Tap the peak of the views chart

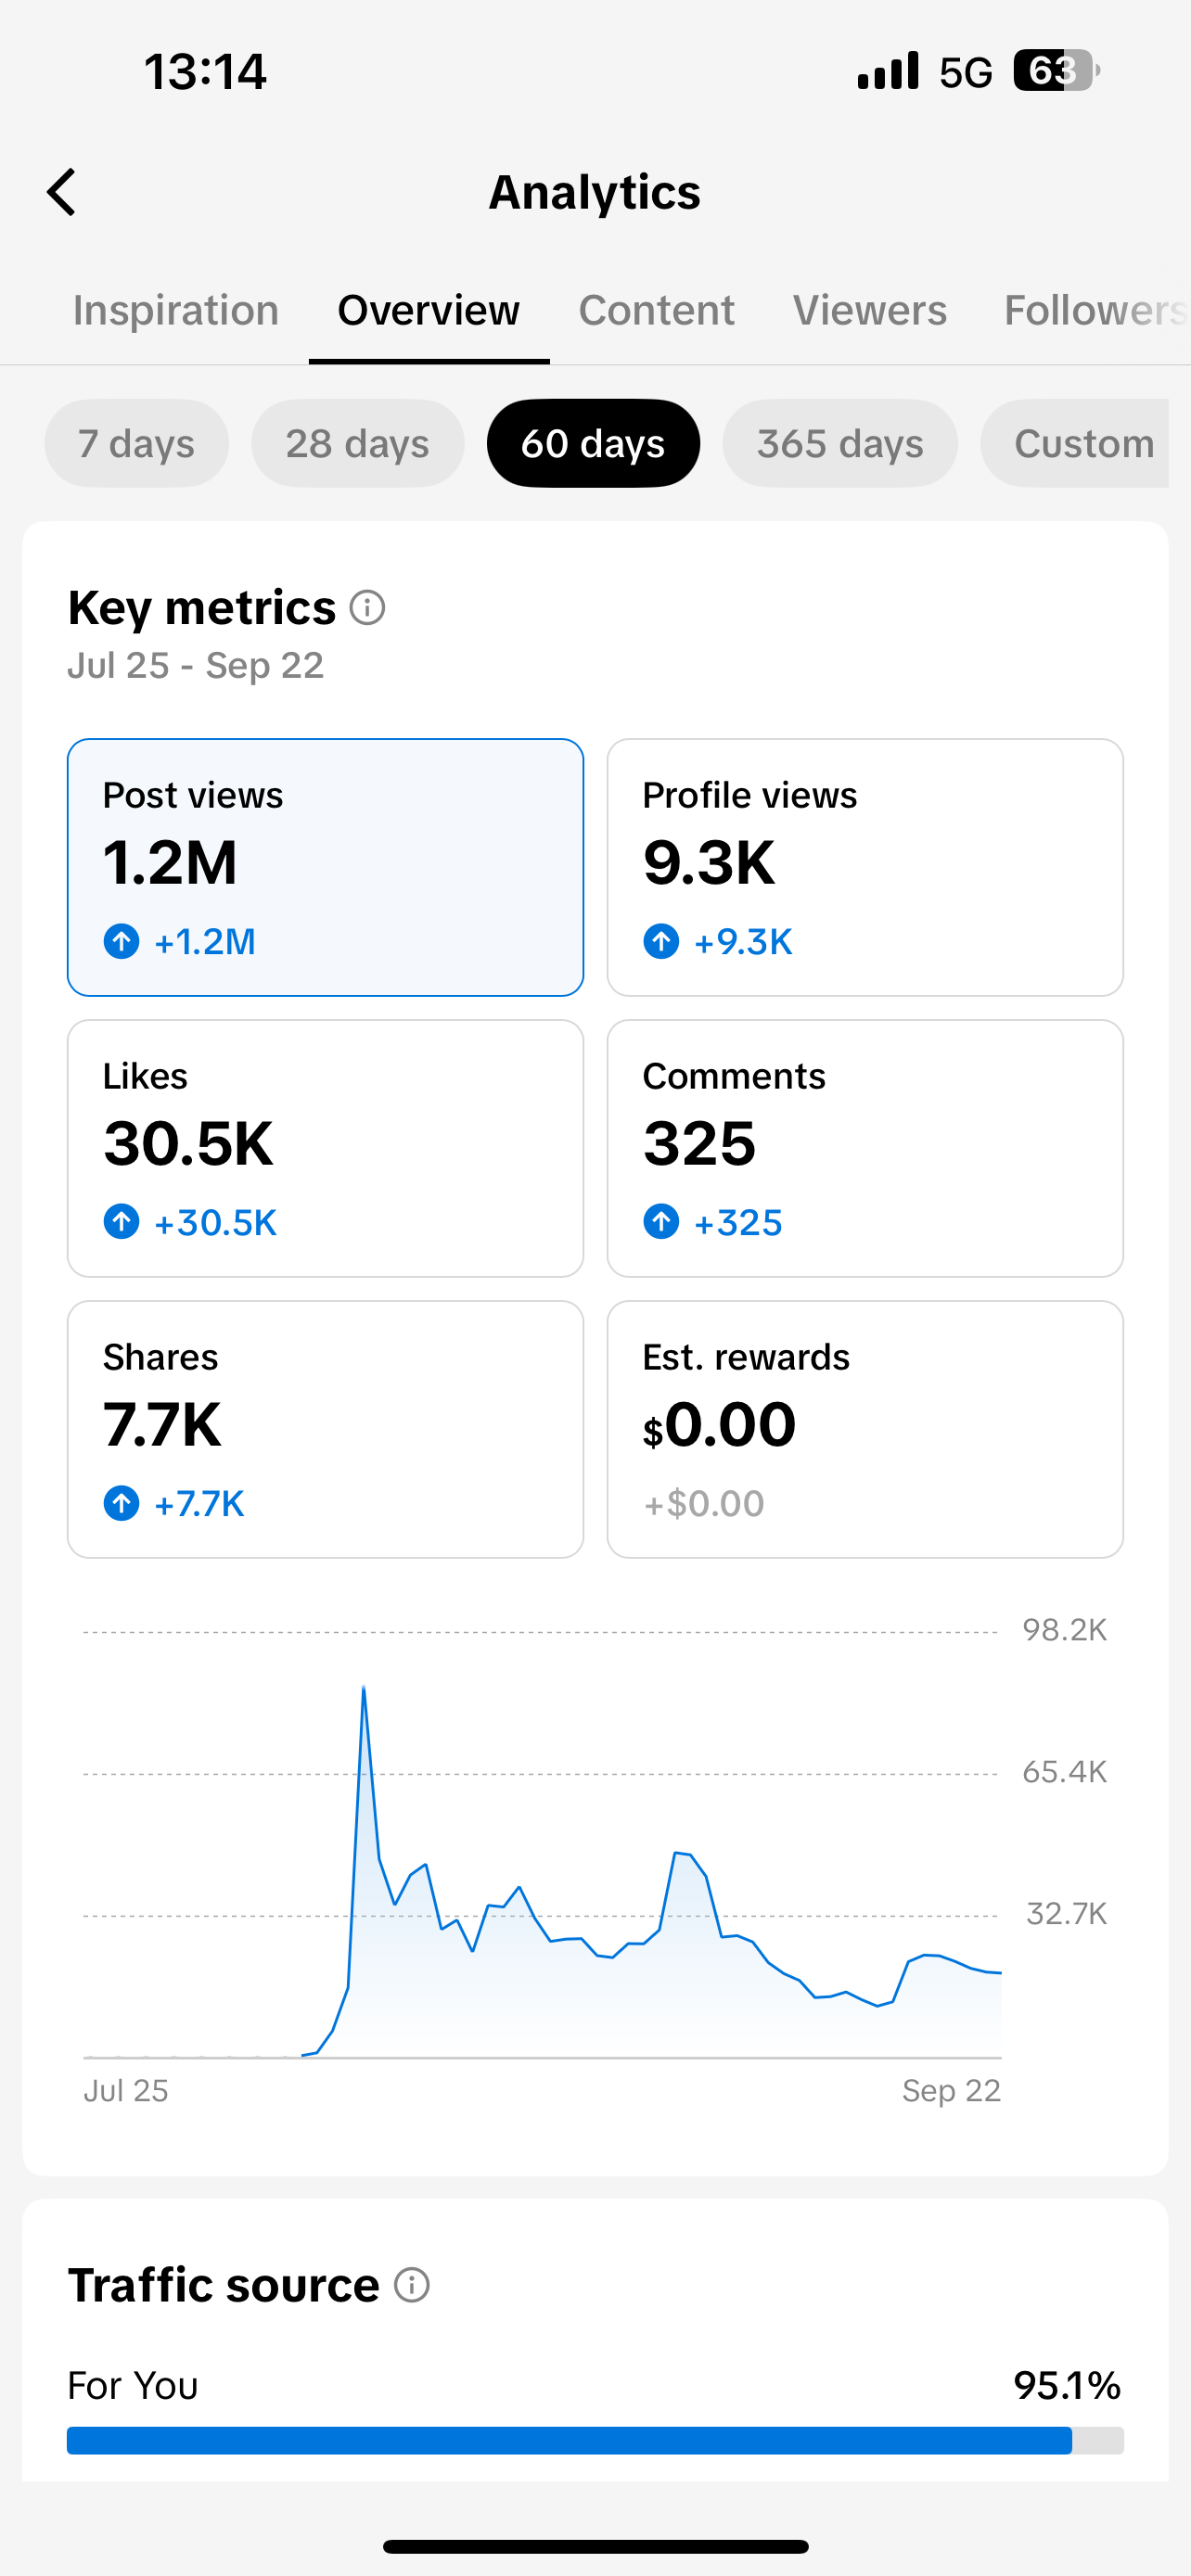[364, 1688]
